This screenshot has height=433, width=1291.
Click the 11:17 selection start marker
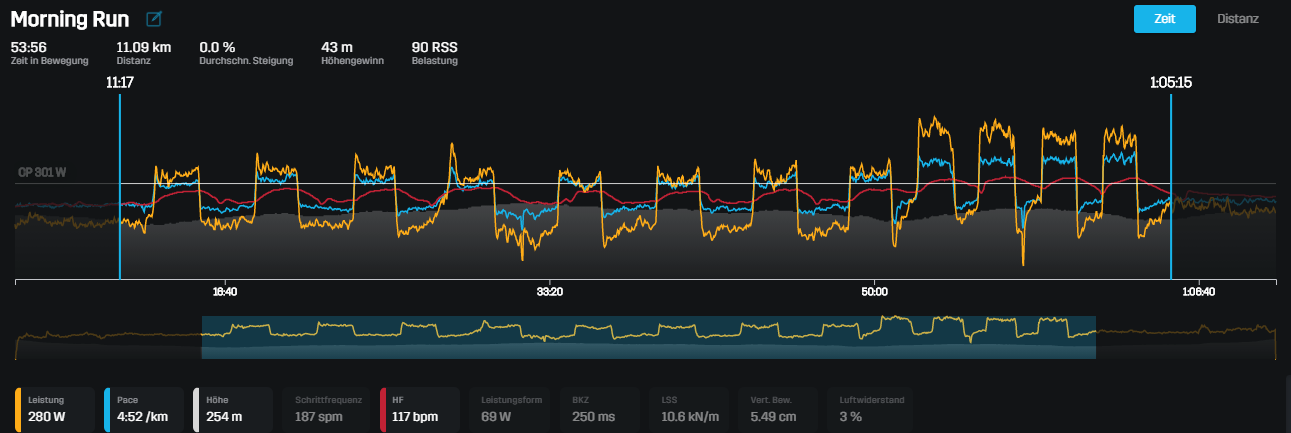click(120, 83)
